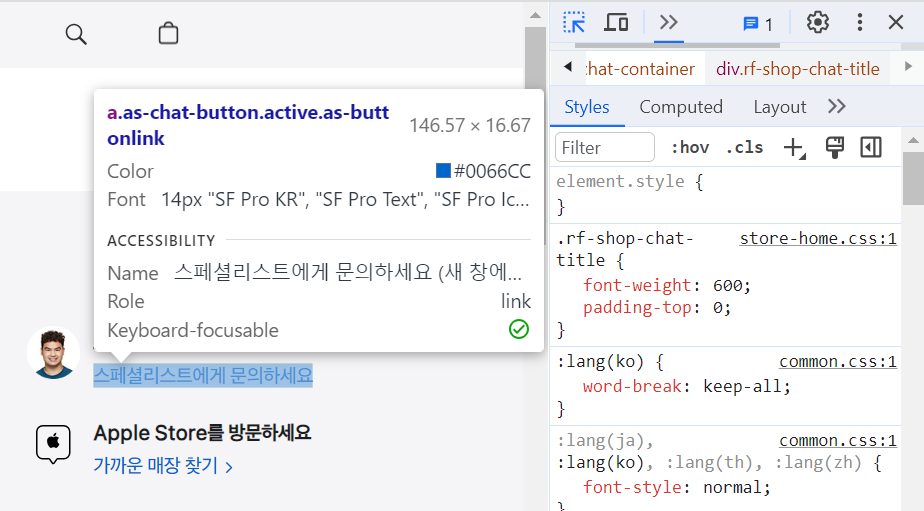
Task: Show more DevTools panels with double chevron
Action: pos(669,23)
